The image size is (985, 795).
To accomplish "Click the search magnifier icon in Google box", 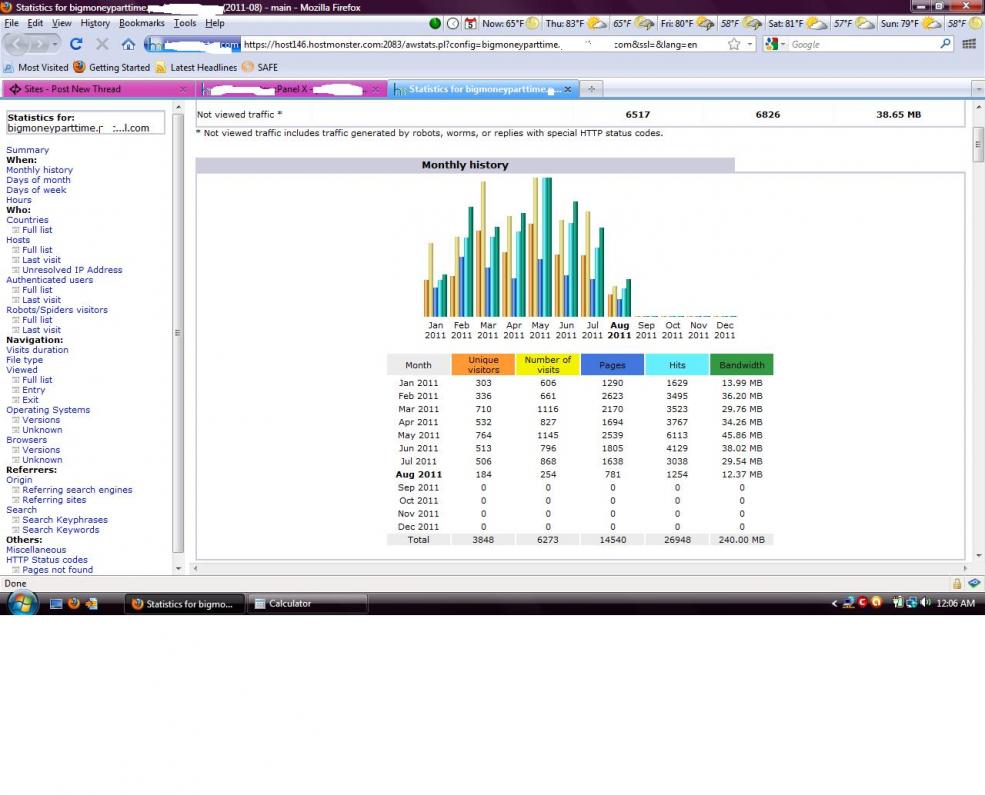I will [945, 44].
